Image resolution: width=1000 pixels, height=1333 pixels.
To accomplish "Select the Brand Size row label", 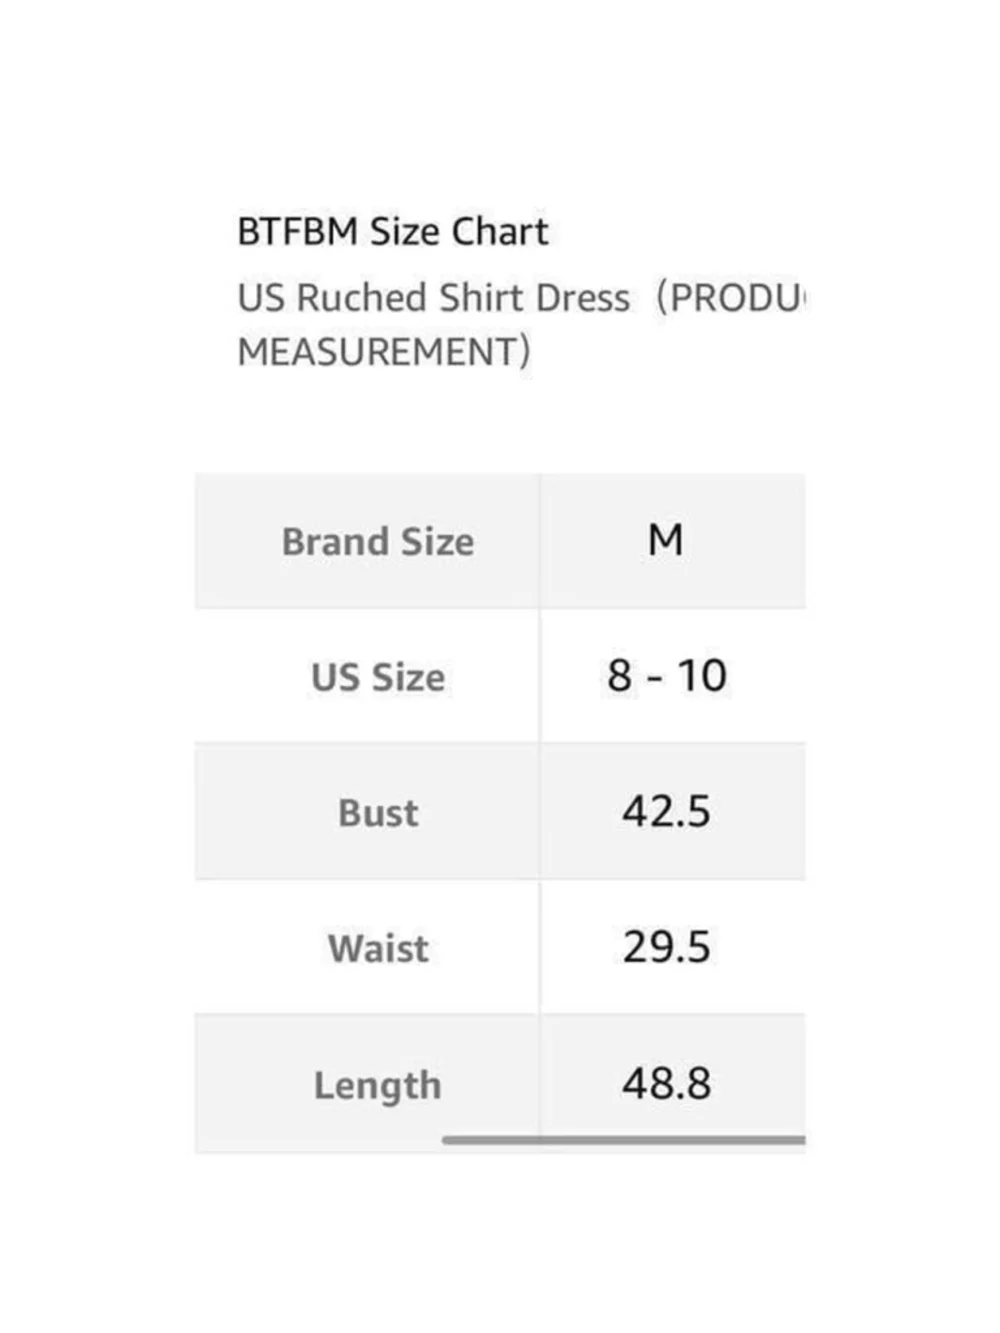I will point(378,541).
